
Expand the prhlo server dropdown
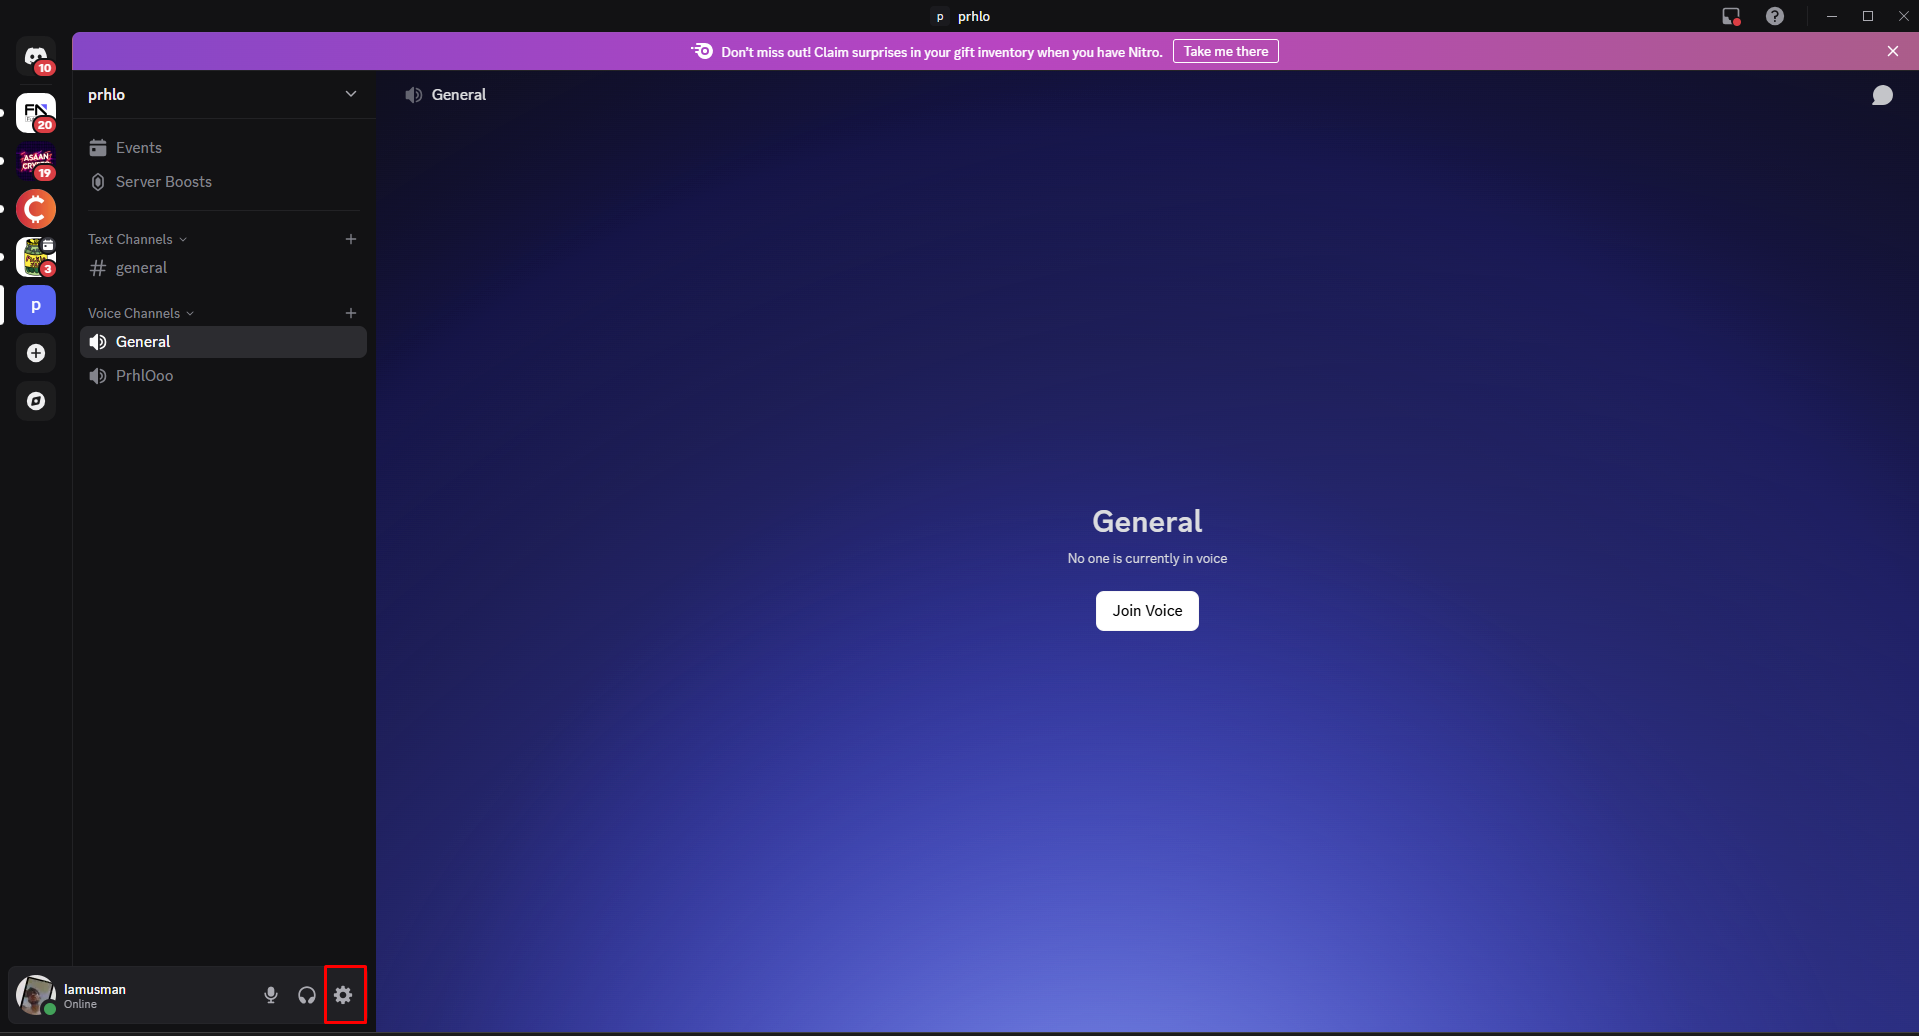pyautogui.click(x=351, y=94)
